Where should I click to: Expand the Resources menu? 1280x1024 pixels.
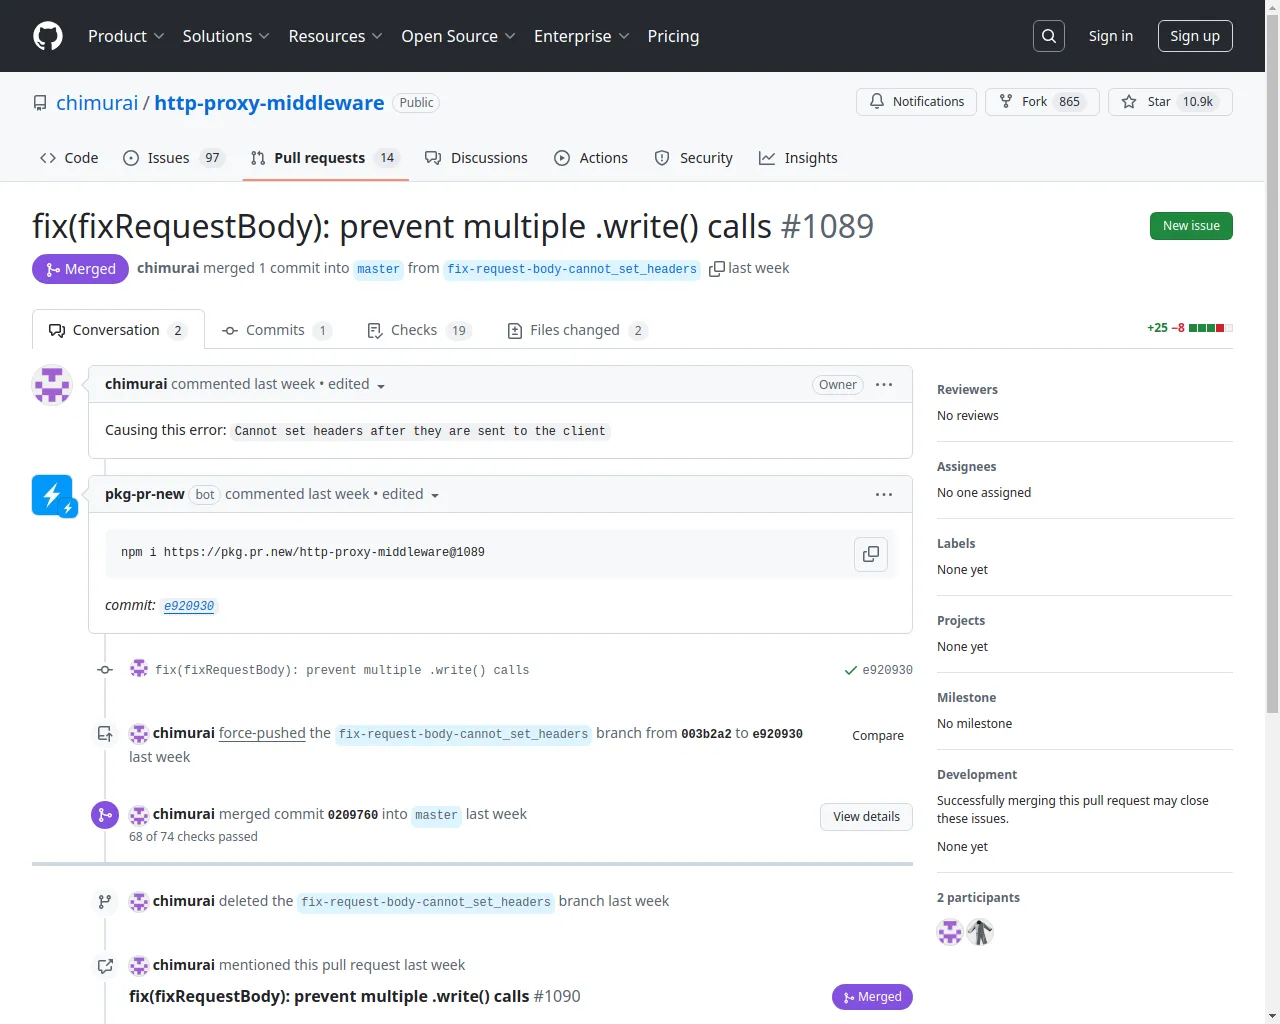click(335, 36)
